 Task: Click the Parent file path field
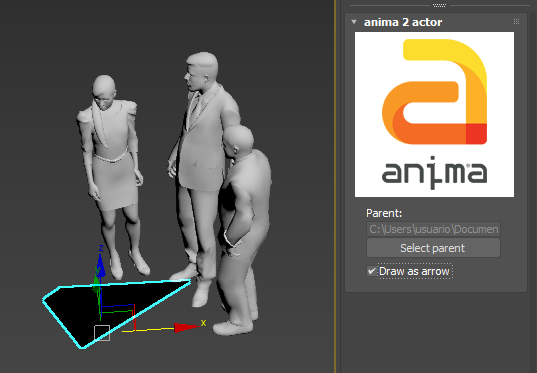click(x=433, y=229)
